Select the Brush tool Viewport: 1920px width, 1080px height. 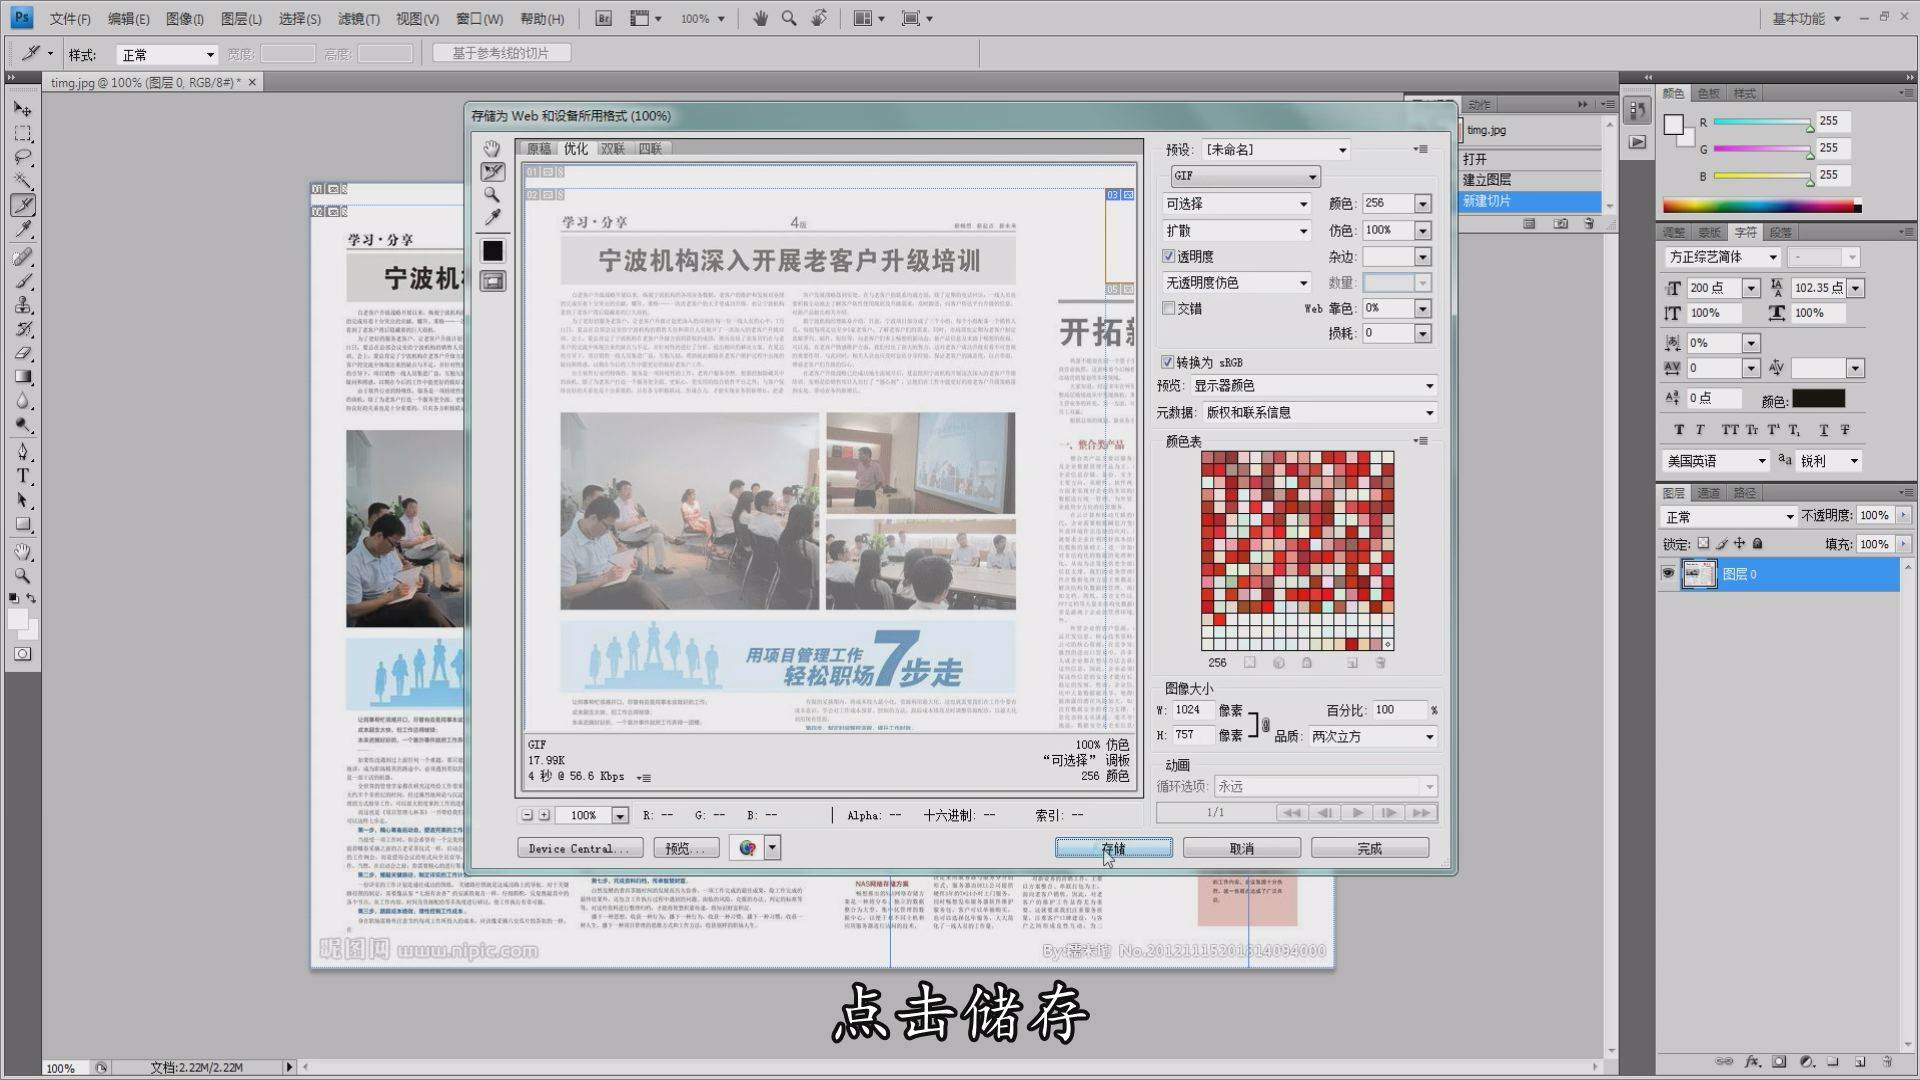click(23, 281)
